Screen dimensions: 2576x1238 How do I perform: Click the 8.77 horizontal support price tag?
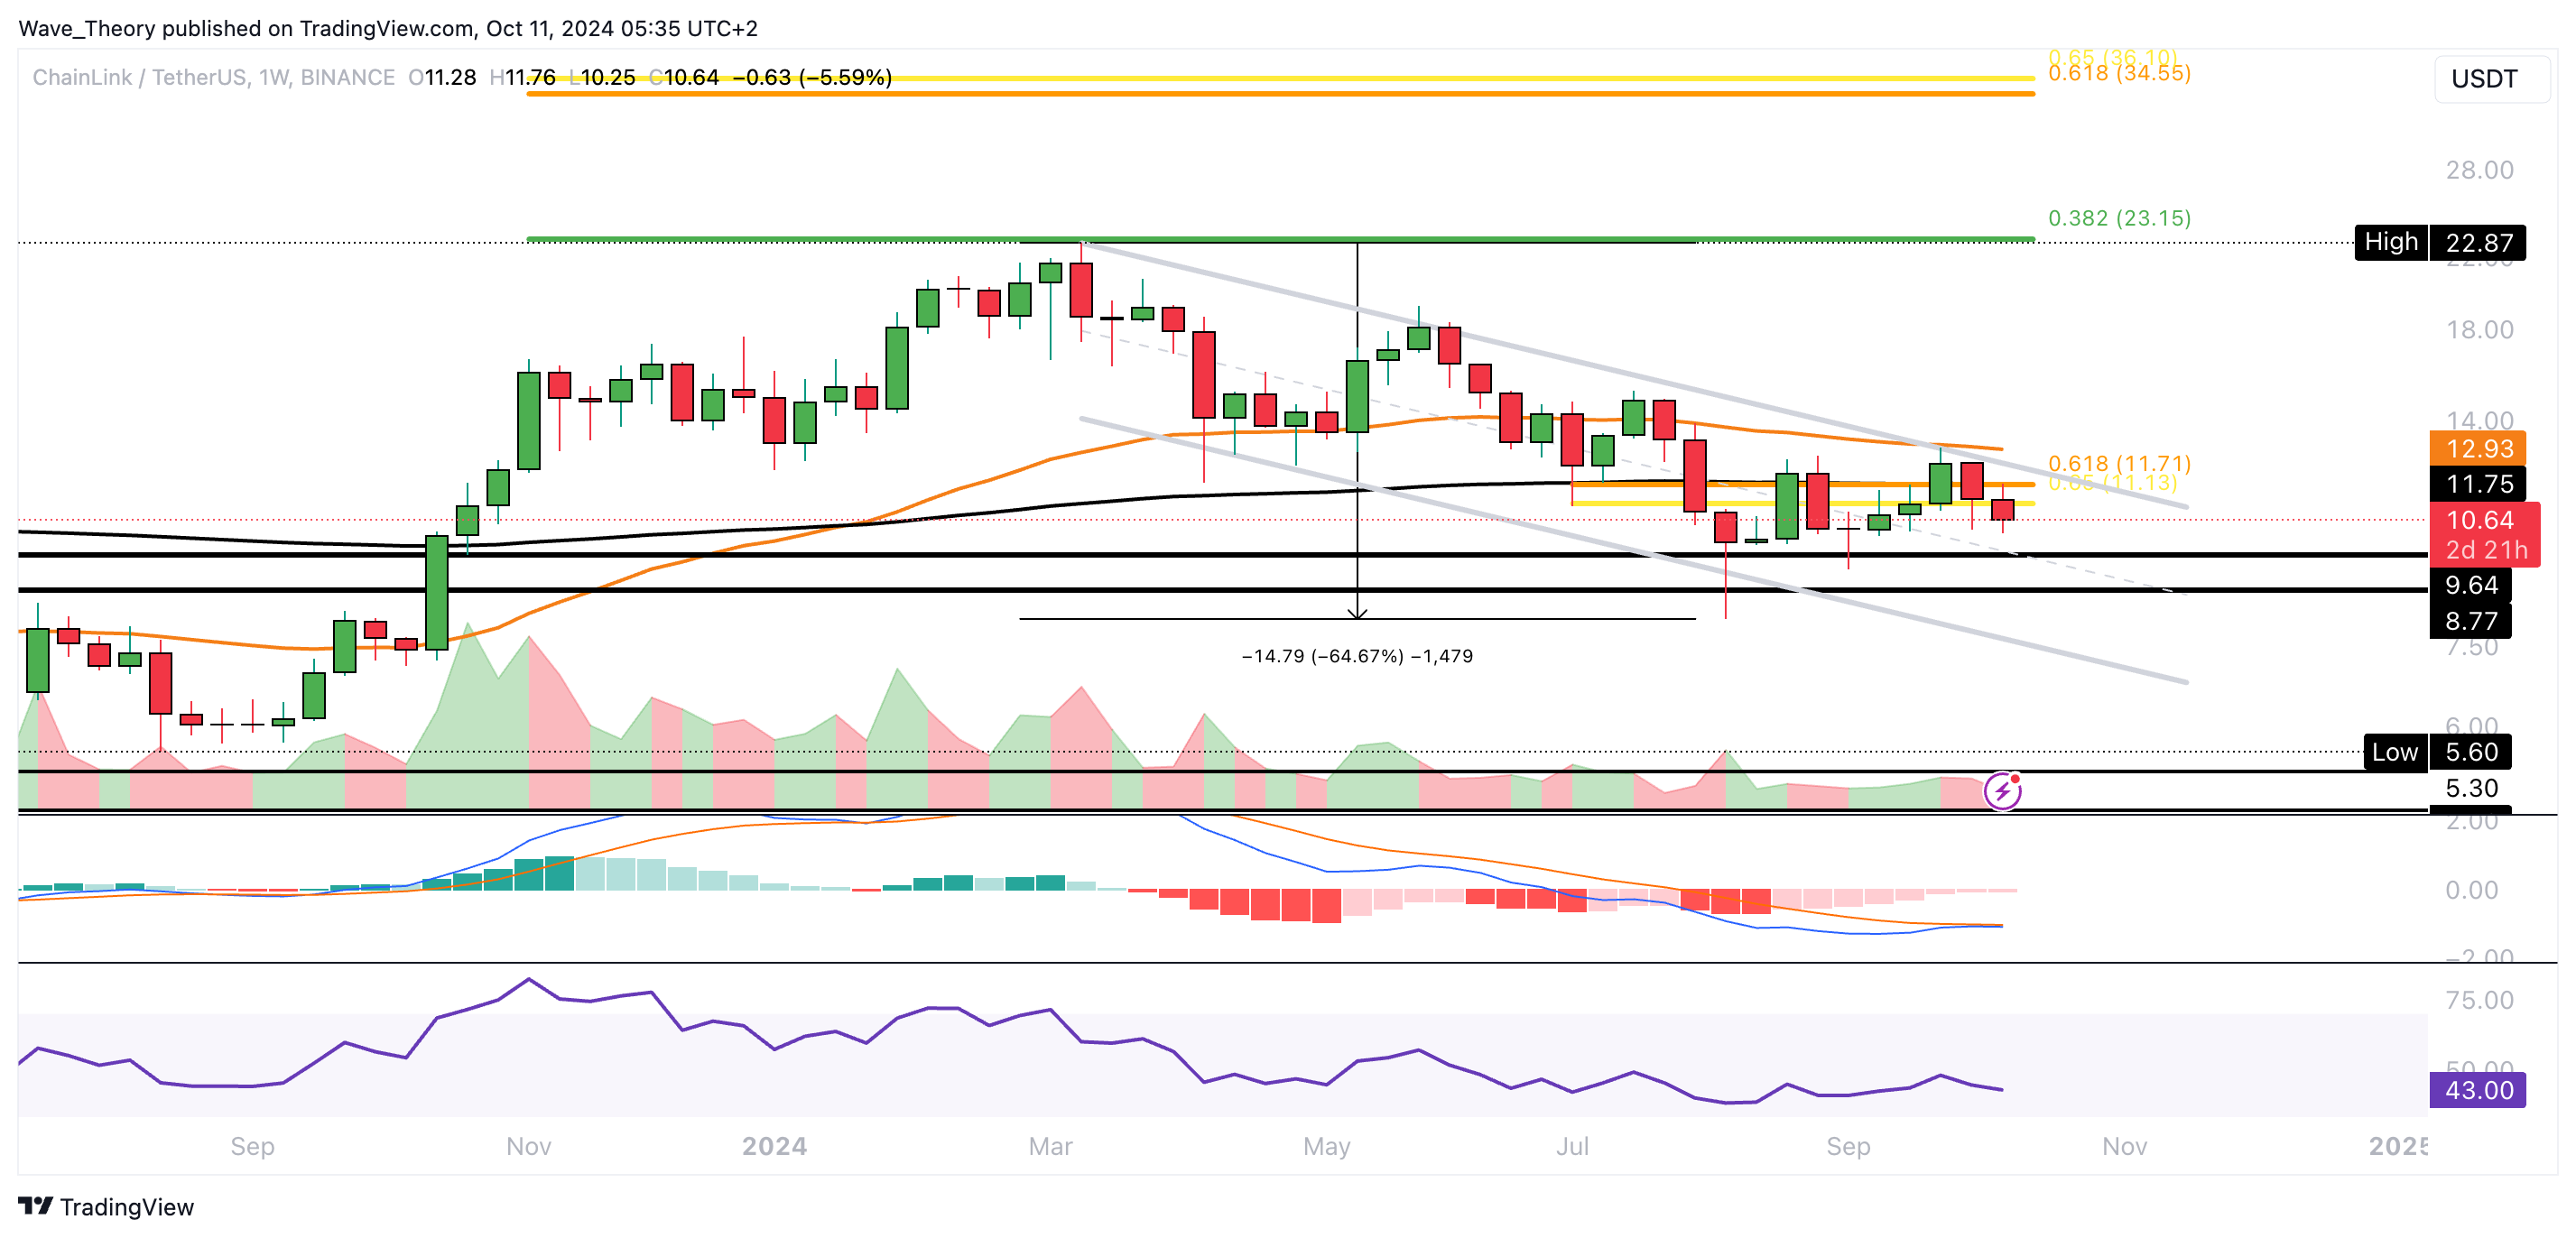pyautogui.click(x=2470, y=621)
